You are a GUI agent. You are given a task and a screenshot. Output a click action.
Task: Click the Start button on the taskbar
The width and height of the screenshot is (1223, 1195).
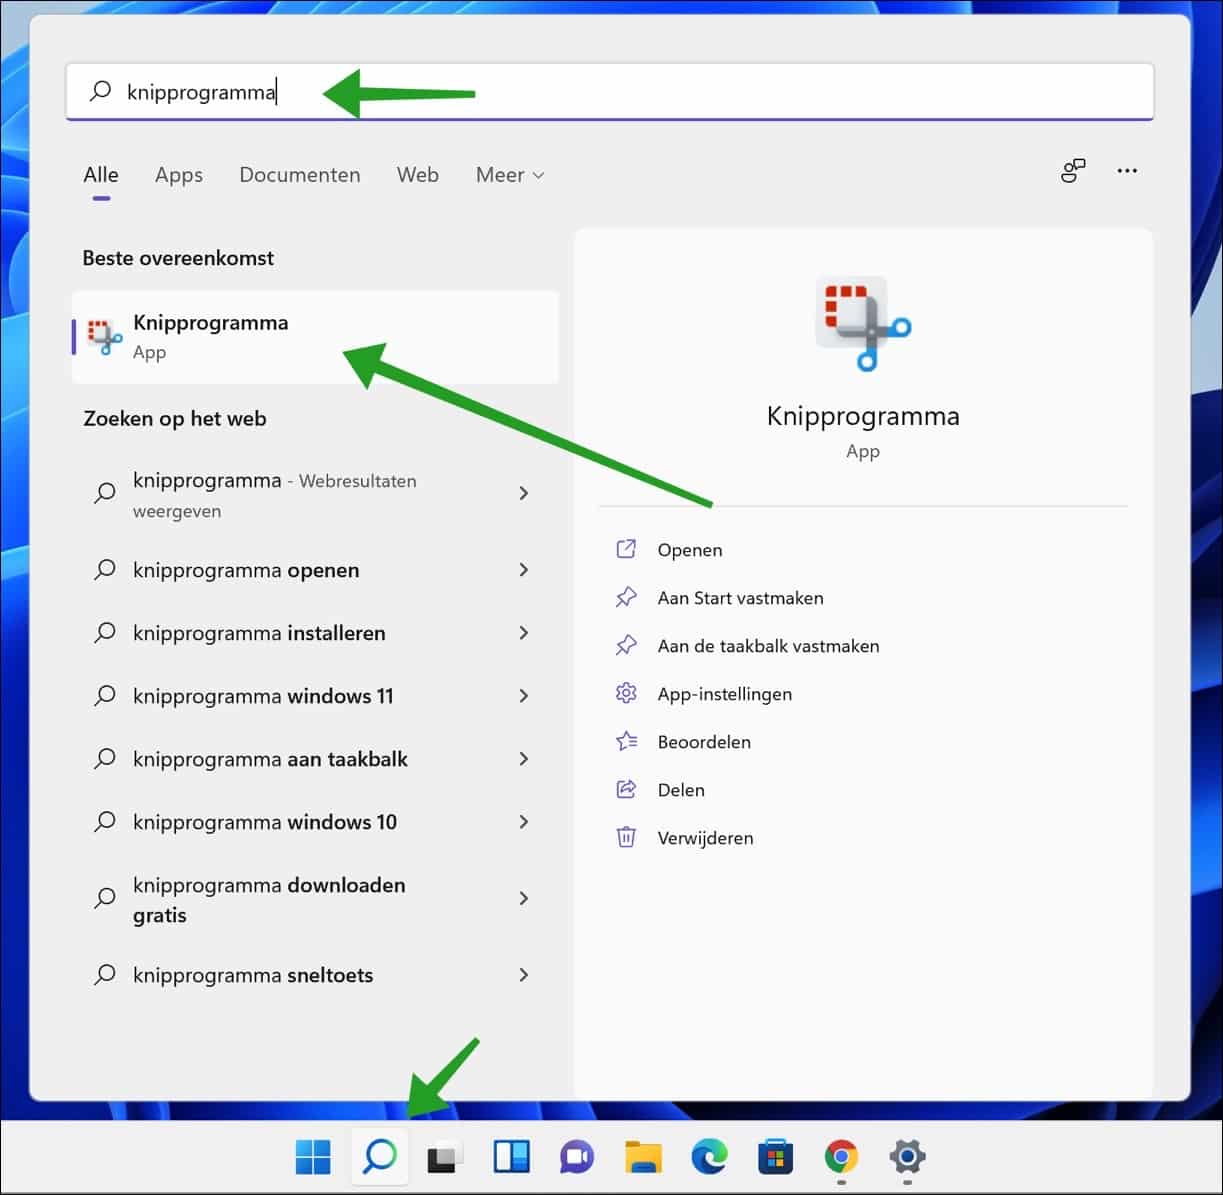[312, 1156]
